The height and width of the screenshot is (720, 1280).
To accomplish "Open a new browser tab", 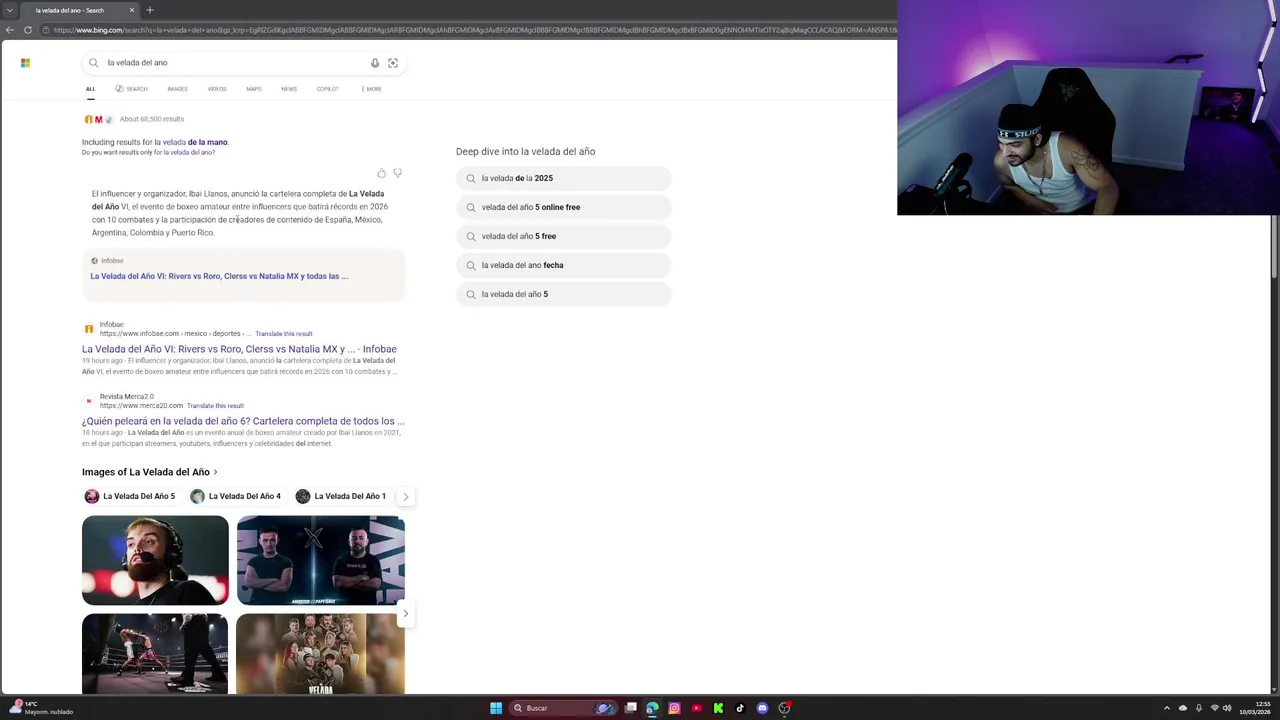I will [x=150, y=10].
